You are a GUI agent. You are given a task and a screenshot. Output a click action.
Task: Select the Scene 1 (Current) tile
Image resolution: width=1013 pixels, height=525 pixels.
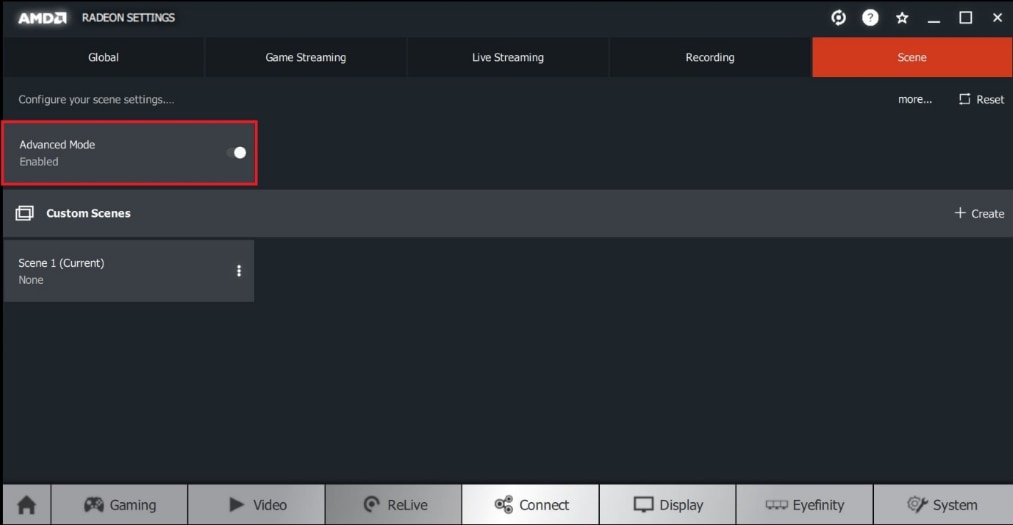point(110,271)
